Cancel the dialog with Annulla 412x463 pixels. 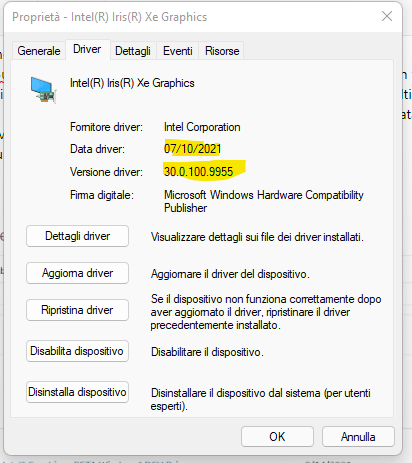[358, 437]
